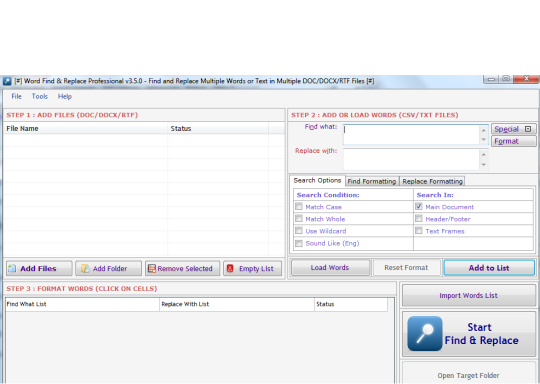Click the Remove Selected button
The height and width of the screenshot is (384, 540).
coord(182,268)
